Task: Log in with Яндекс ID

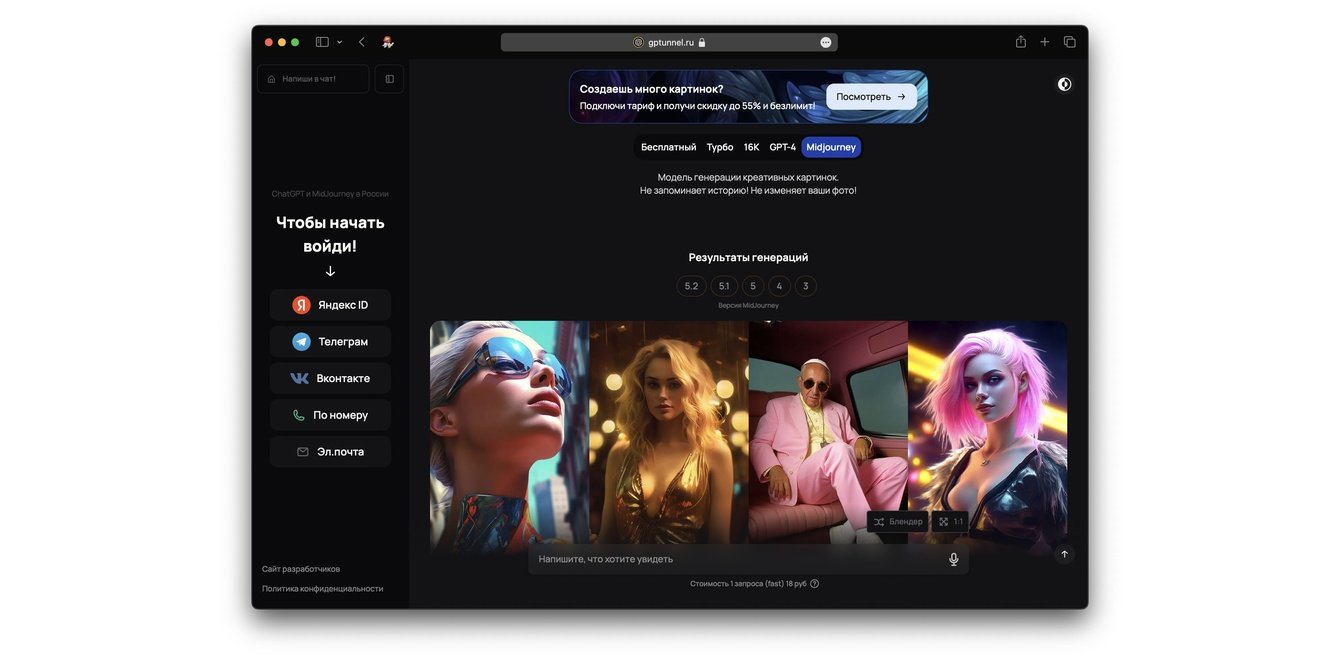Action: pos(330,305)
